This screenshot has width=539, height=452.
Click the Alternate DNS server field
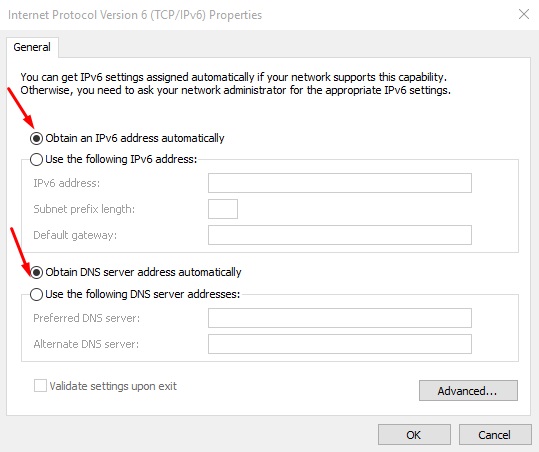pos(340,344)
